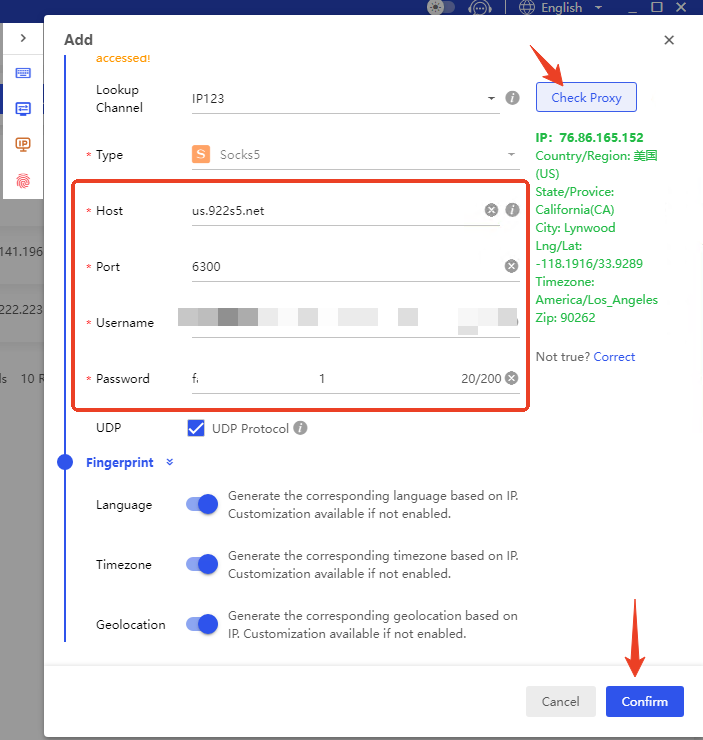Click the headset support icon in title bar
Screen dimensions: 703x740
pyautogui.click(x=480, y=8)
